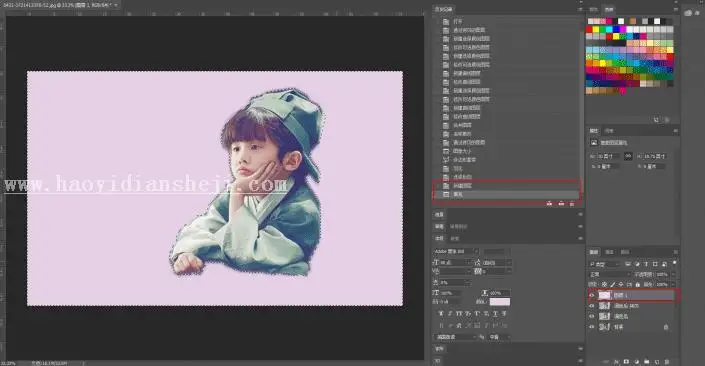Hide the top pink fill layer

pyautogui.click(x=592, y=295)
